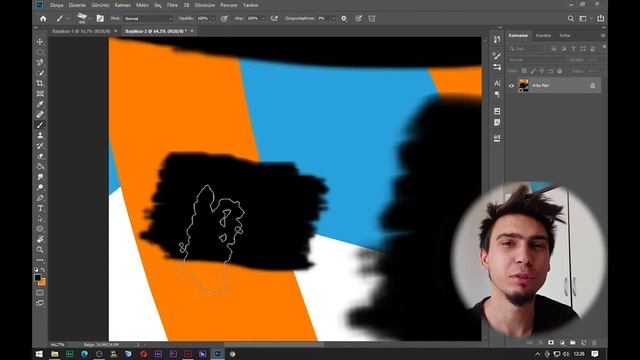Toggle Quick Mask mode button
Viewport: 640px width, 360px height.
pos(40,293)
